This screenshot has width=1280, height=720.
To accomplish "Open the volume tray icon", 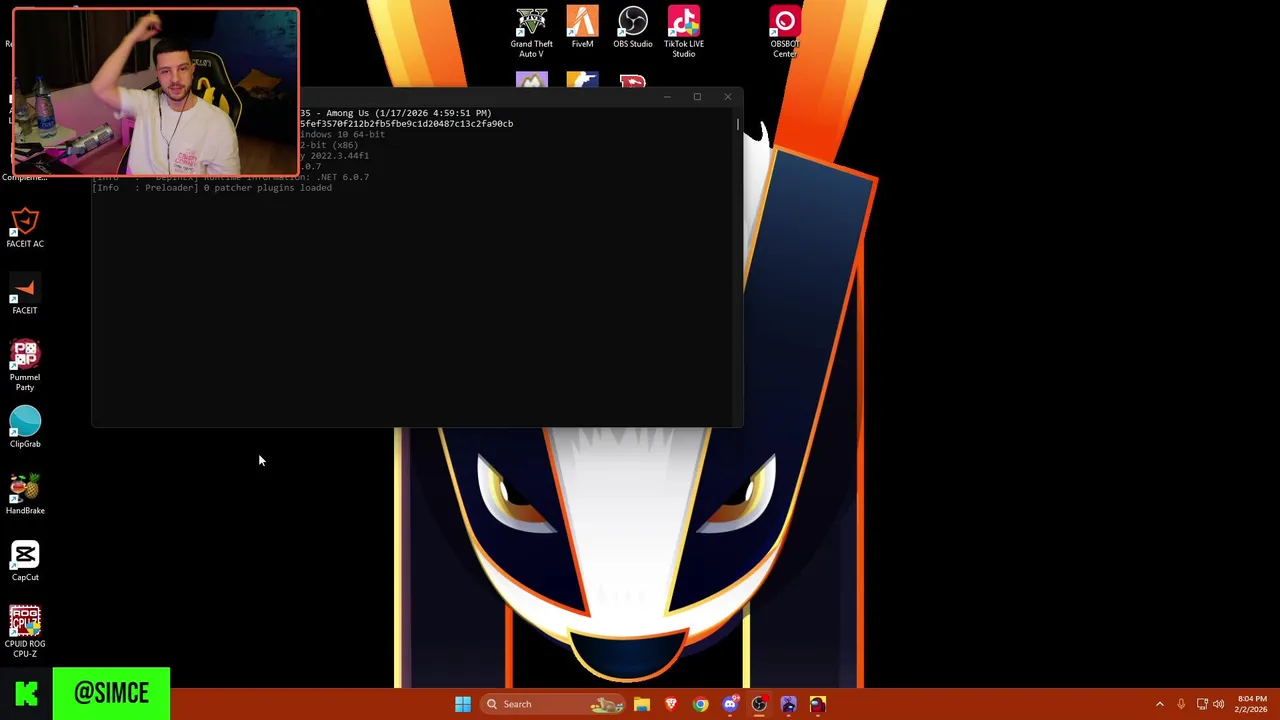I will click(1219, 704).
